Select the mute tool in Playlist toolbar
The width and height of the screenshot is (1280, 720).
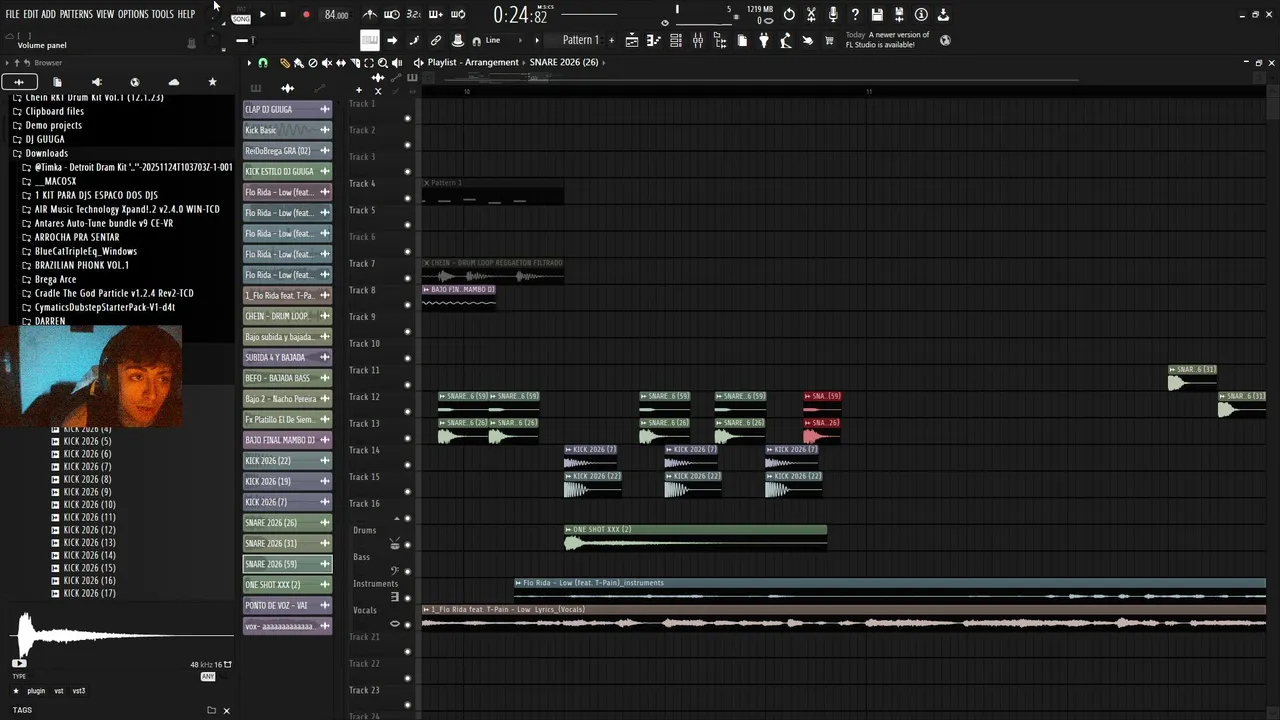326,63
